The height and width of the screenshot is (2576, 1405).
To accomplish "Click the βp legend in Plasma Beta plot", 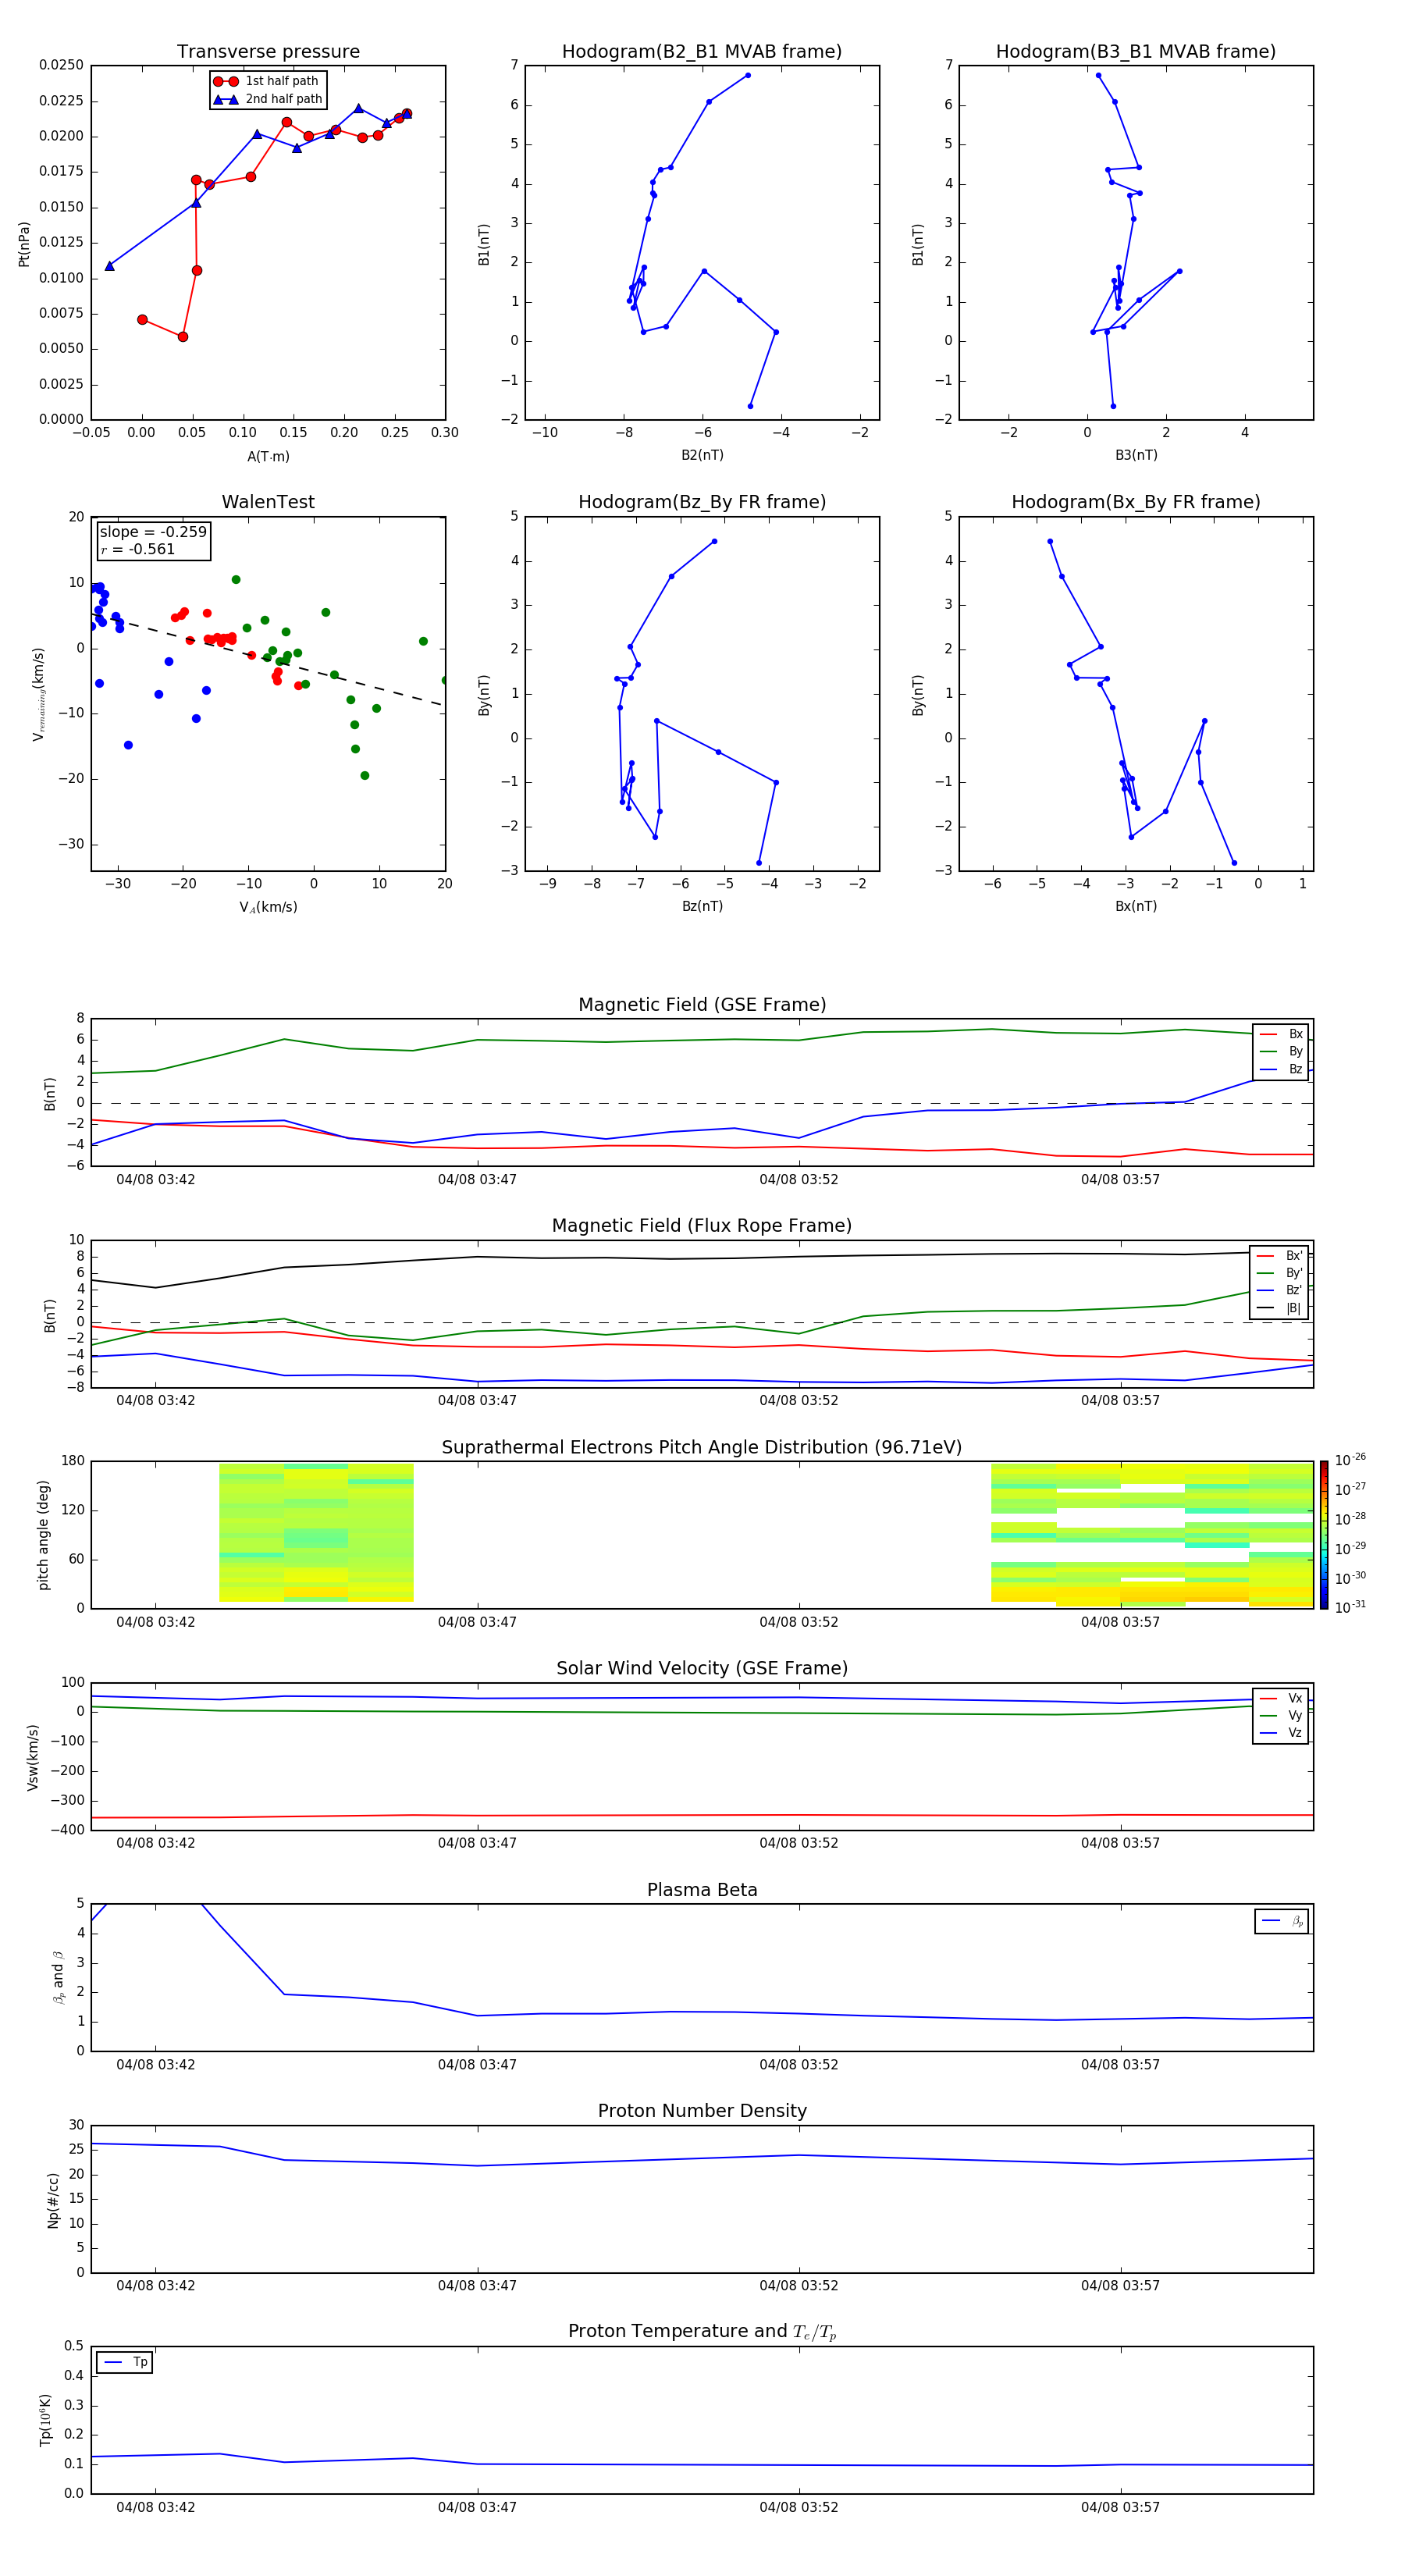I will pos(1282,1921).
